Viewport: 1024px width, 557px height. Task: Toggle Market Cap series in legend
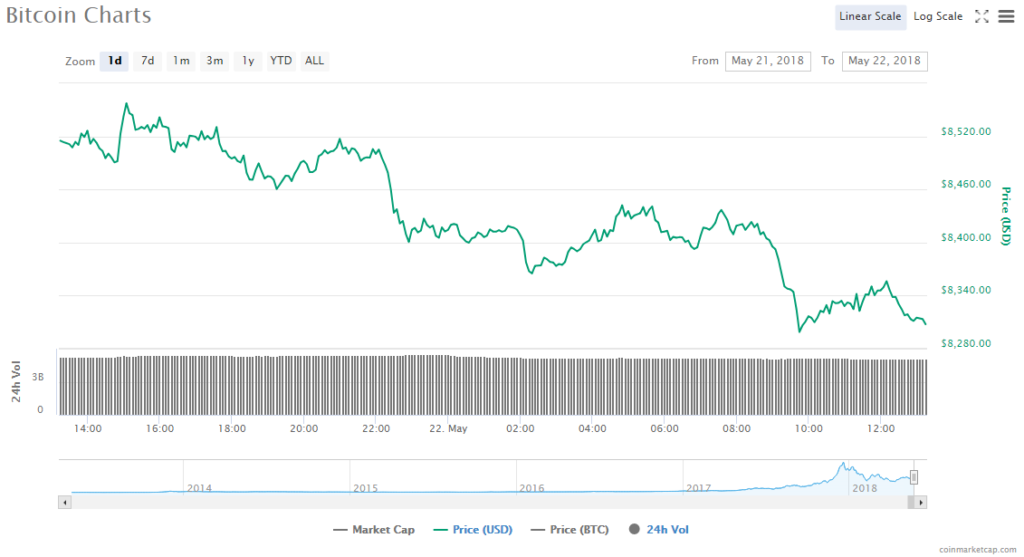(x=373, y=529)
